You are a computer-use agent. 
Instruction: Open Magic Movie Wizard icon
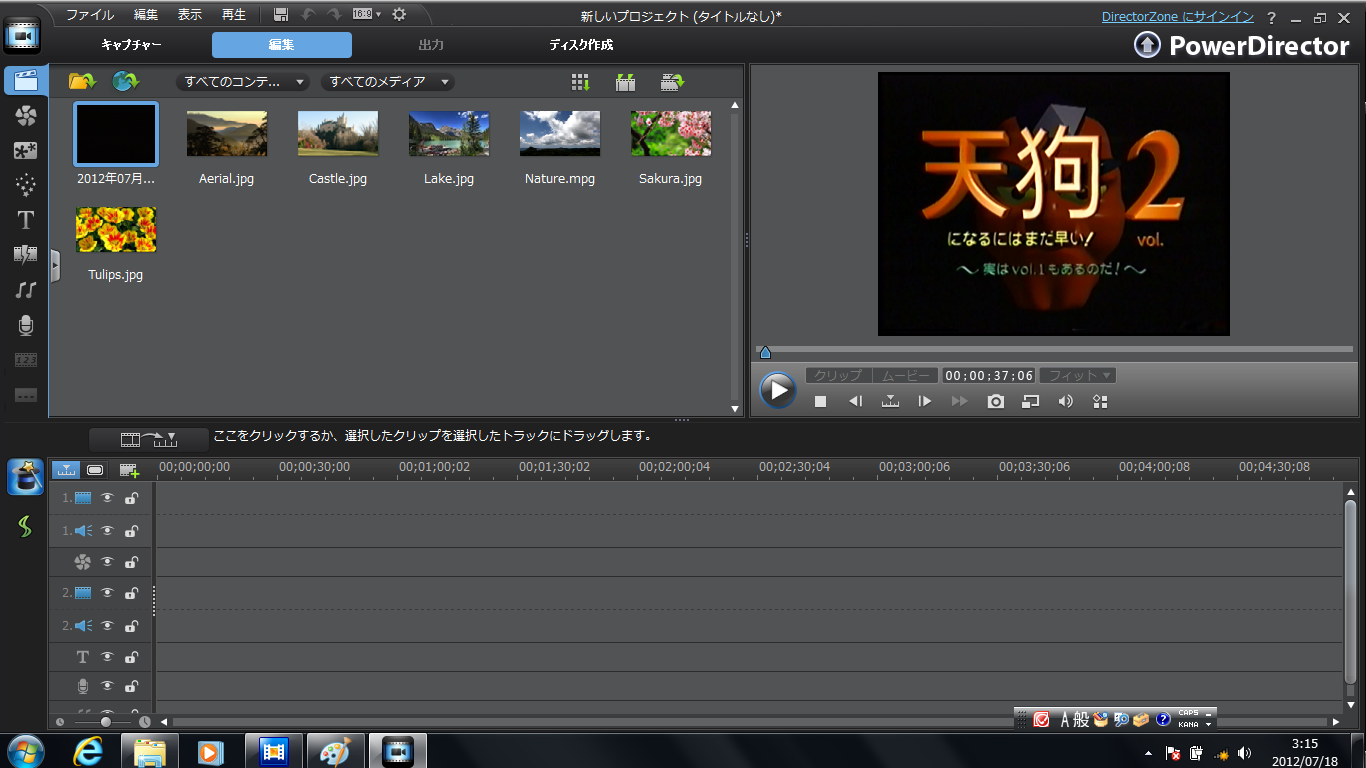pos(26,477)
